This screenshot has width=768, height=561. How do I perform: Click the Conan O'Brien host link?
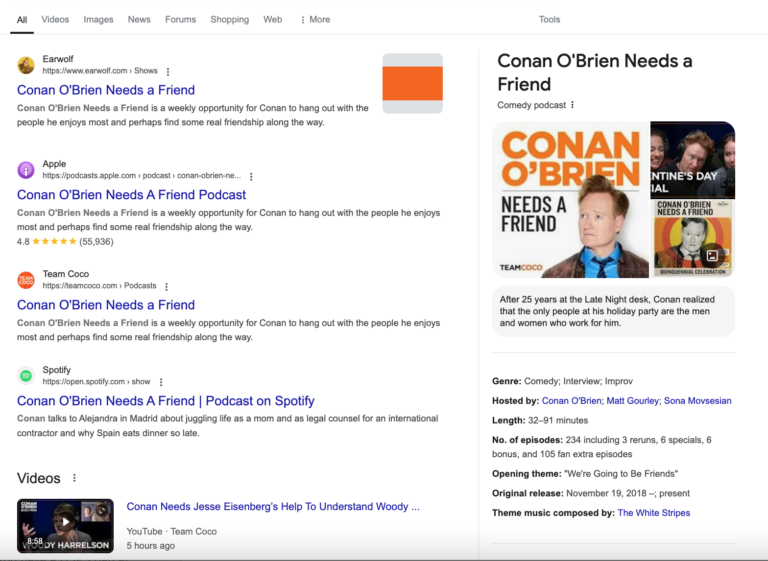coord(572,401)
